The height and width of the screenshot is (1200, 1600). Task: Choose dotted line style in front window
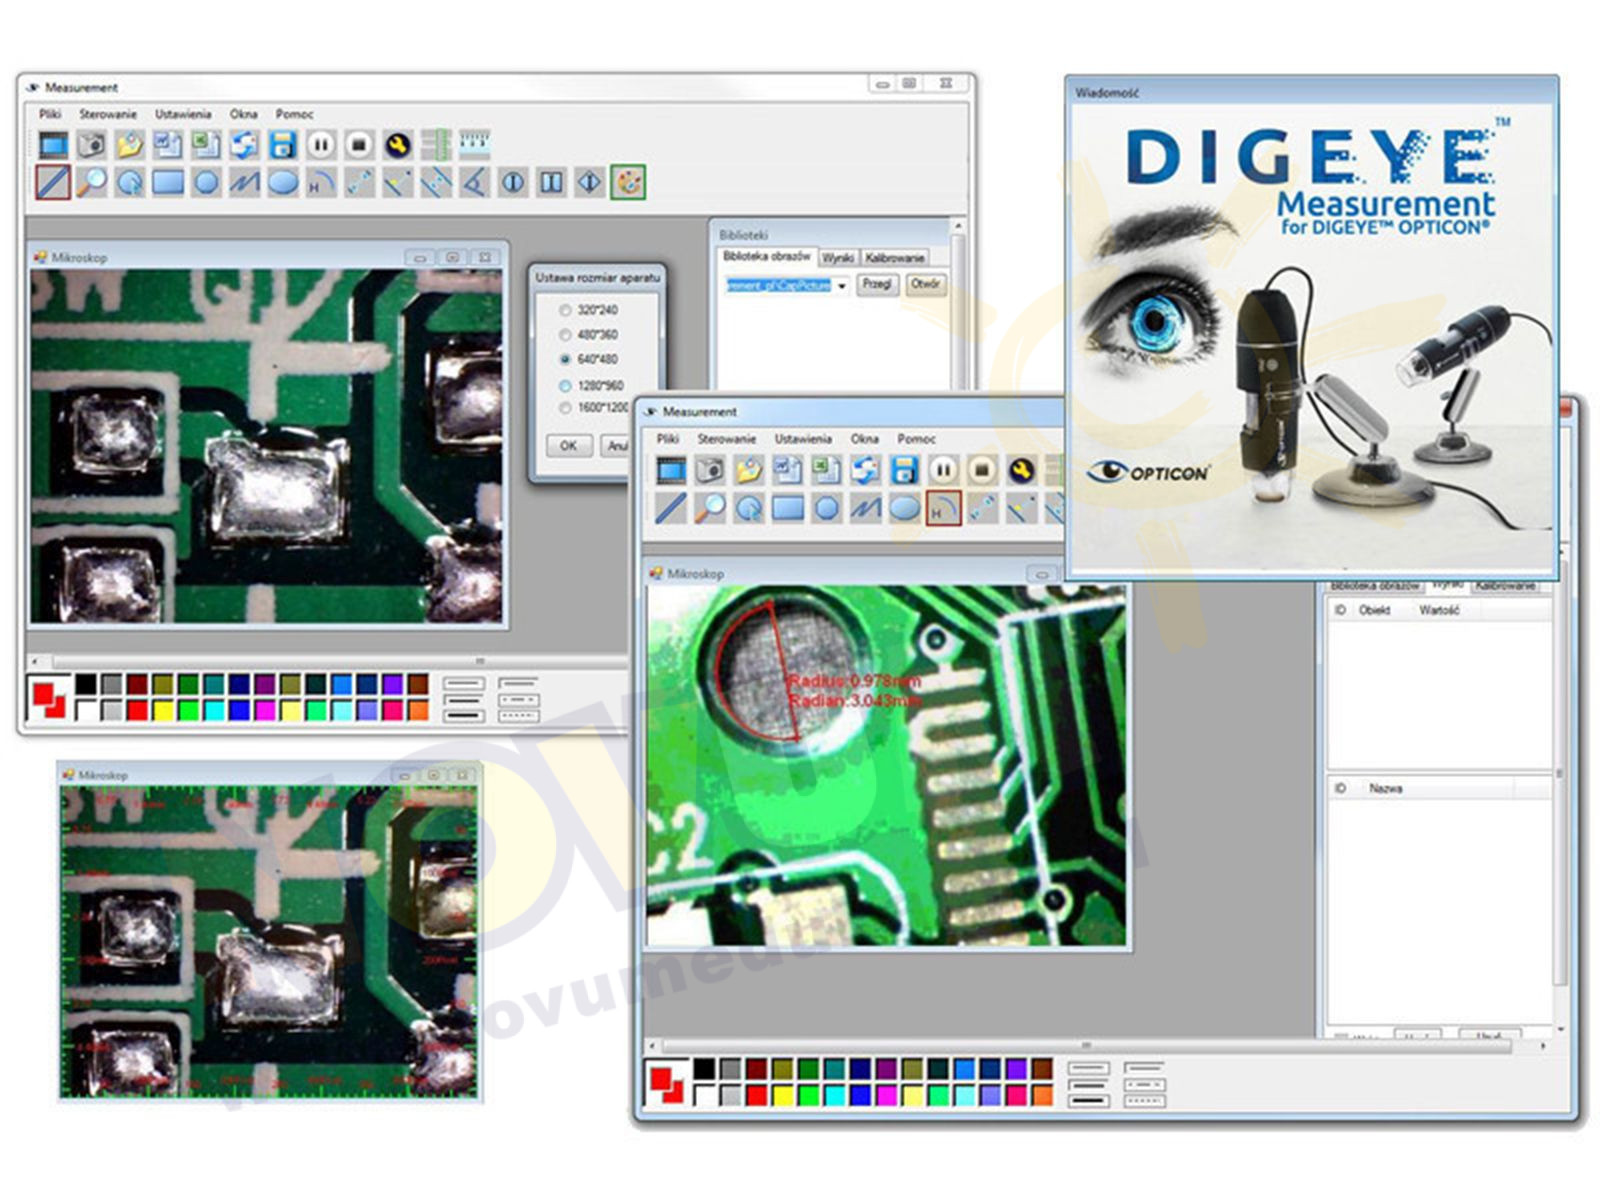1144,1101
